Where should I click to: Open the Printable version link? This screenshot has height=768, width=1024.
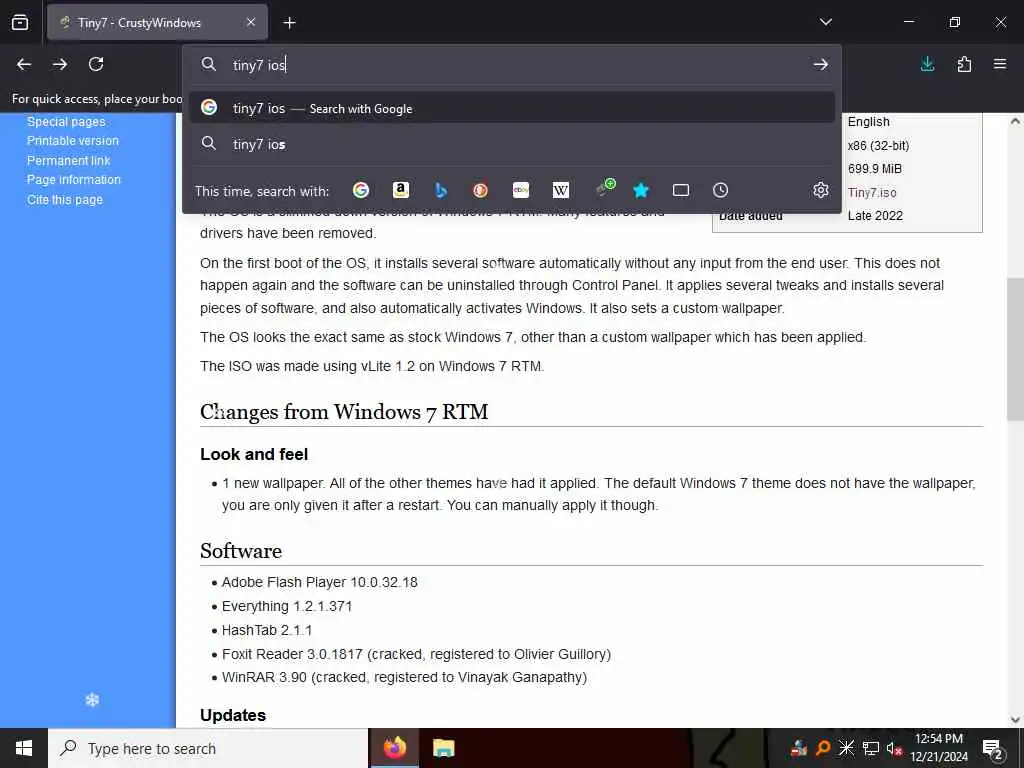point(72,140)
